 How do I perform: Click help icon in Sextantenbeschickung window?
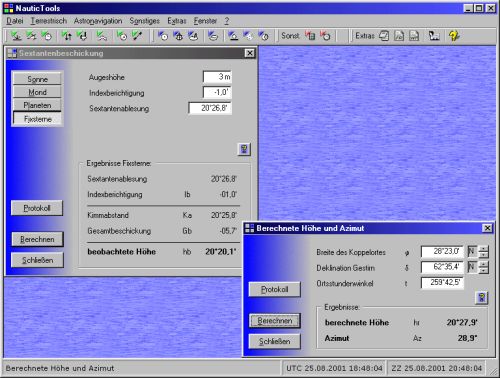[244, 149]
